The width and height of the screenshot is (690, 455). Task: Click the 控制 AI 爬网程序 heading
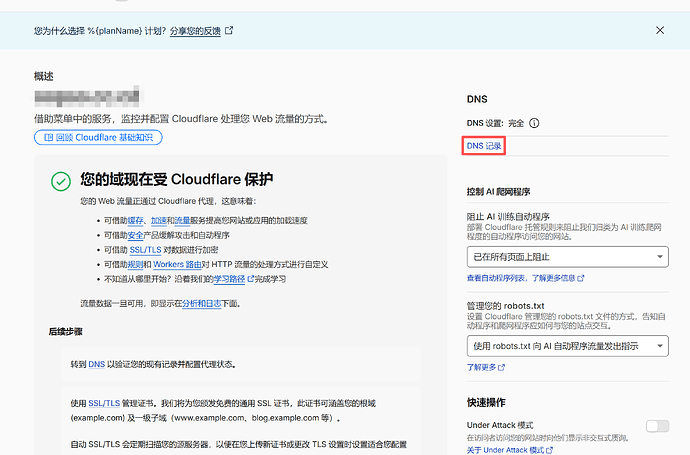click(x=498, y=192)
